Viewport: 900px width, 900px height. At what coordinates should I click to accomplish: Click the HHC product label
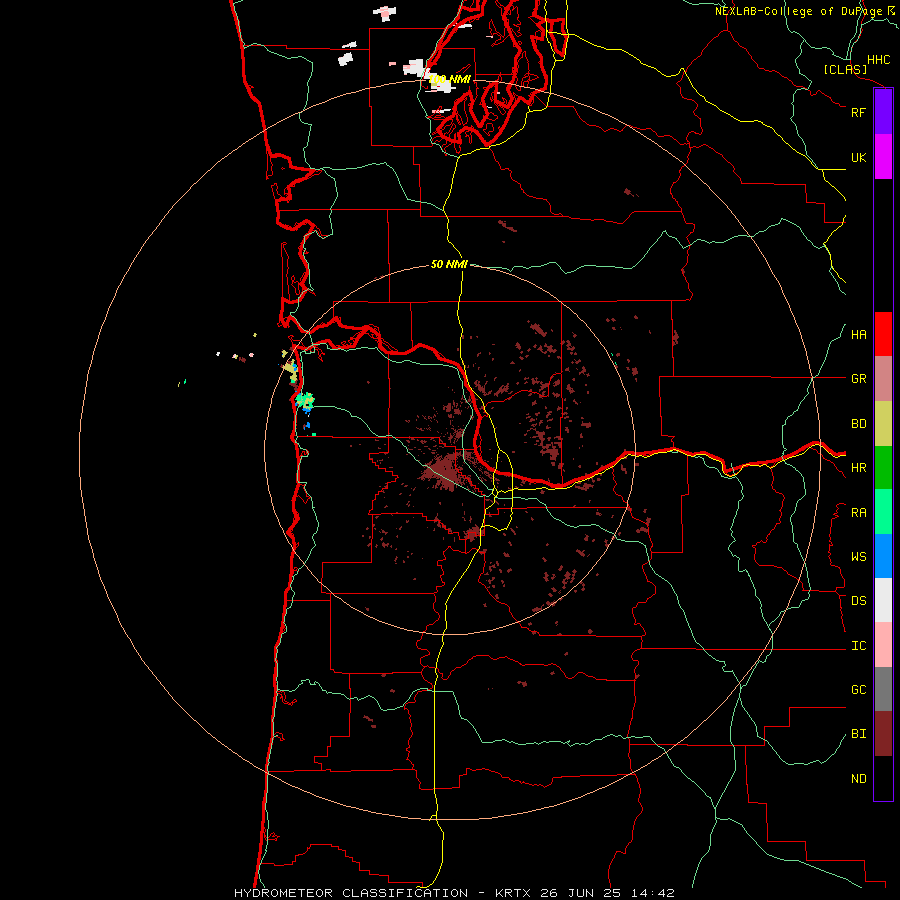878,60
